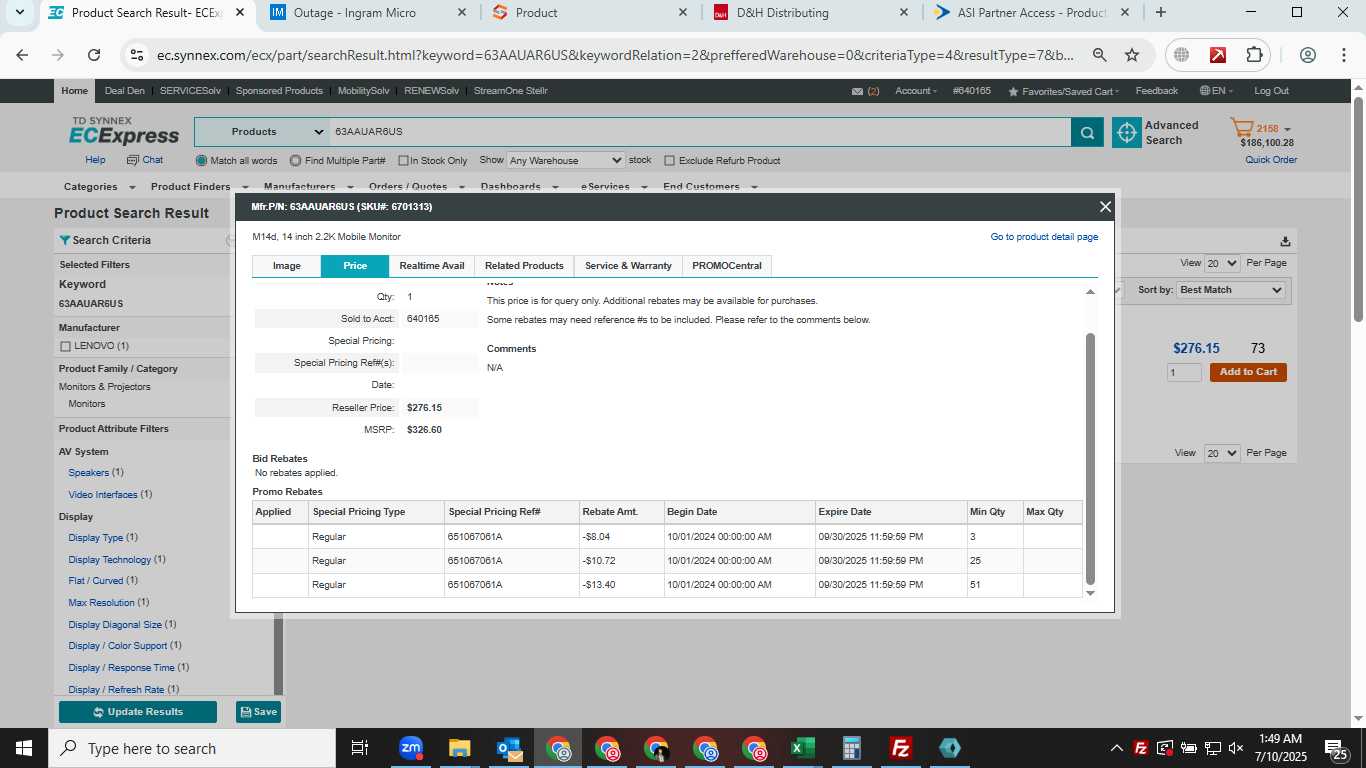Click Save filter button
The height and width of the screenshot is (768, 1366).
click(x=258, y=712)
